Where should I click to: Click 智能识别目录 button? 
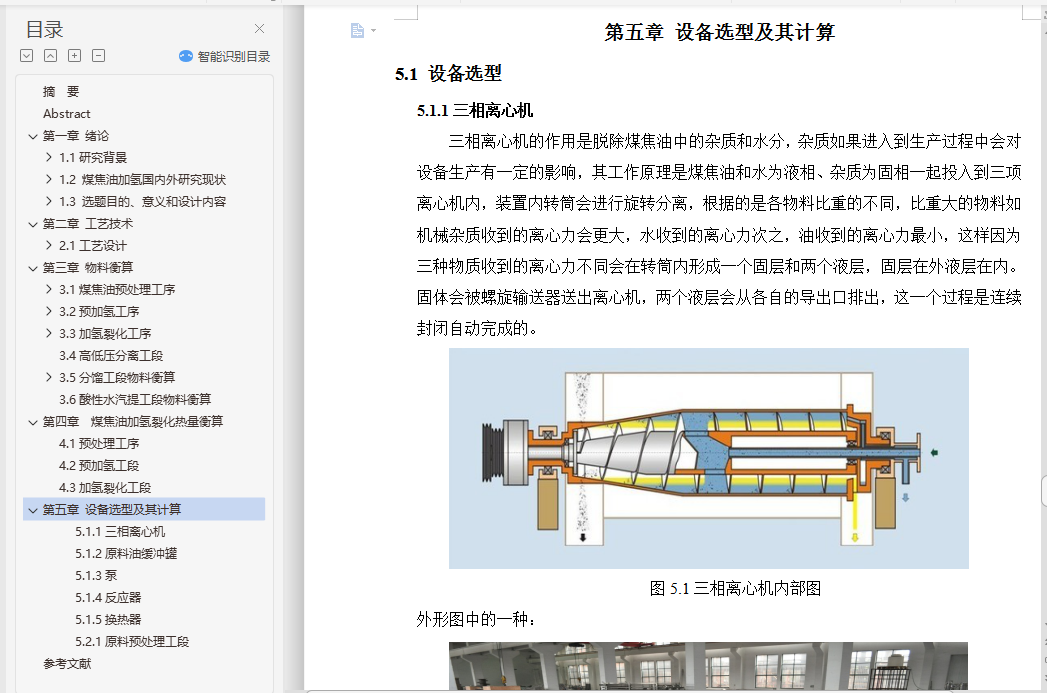pos(224,57)
